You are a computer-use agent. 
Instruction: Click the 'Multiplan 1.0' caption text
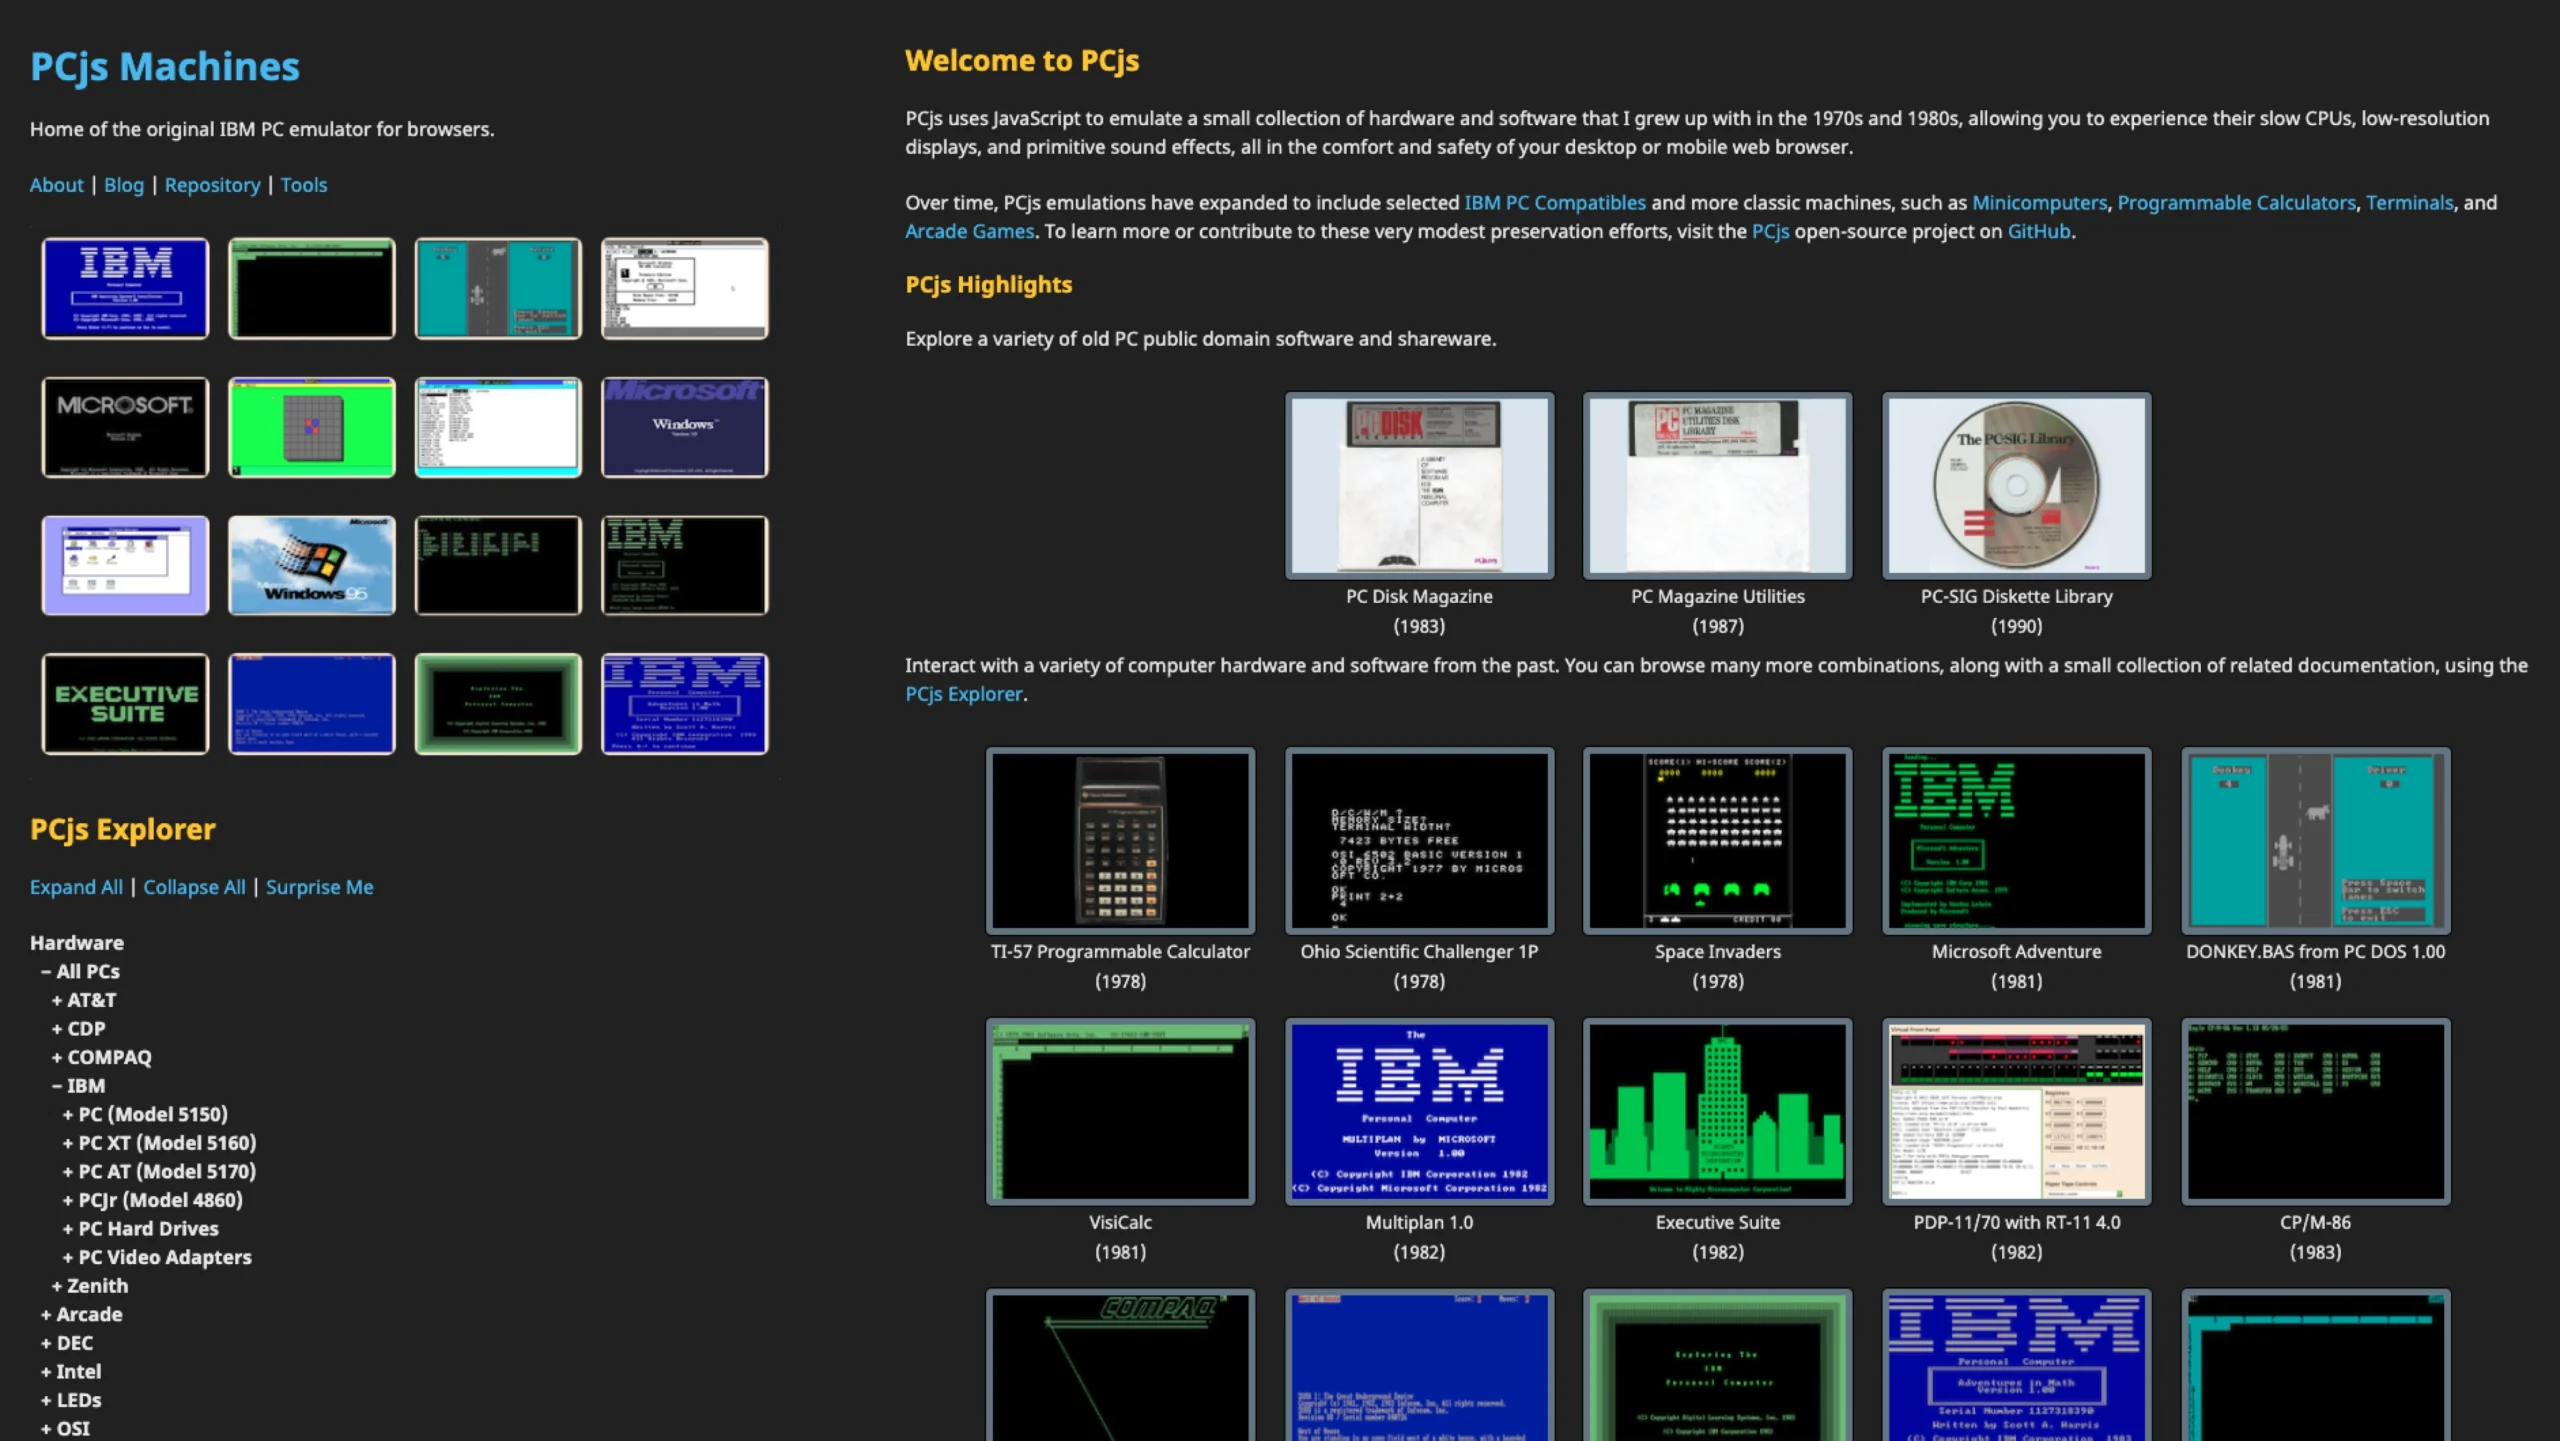[x=1419, y=1222]
